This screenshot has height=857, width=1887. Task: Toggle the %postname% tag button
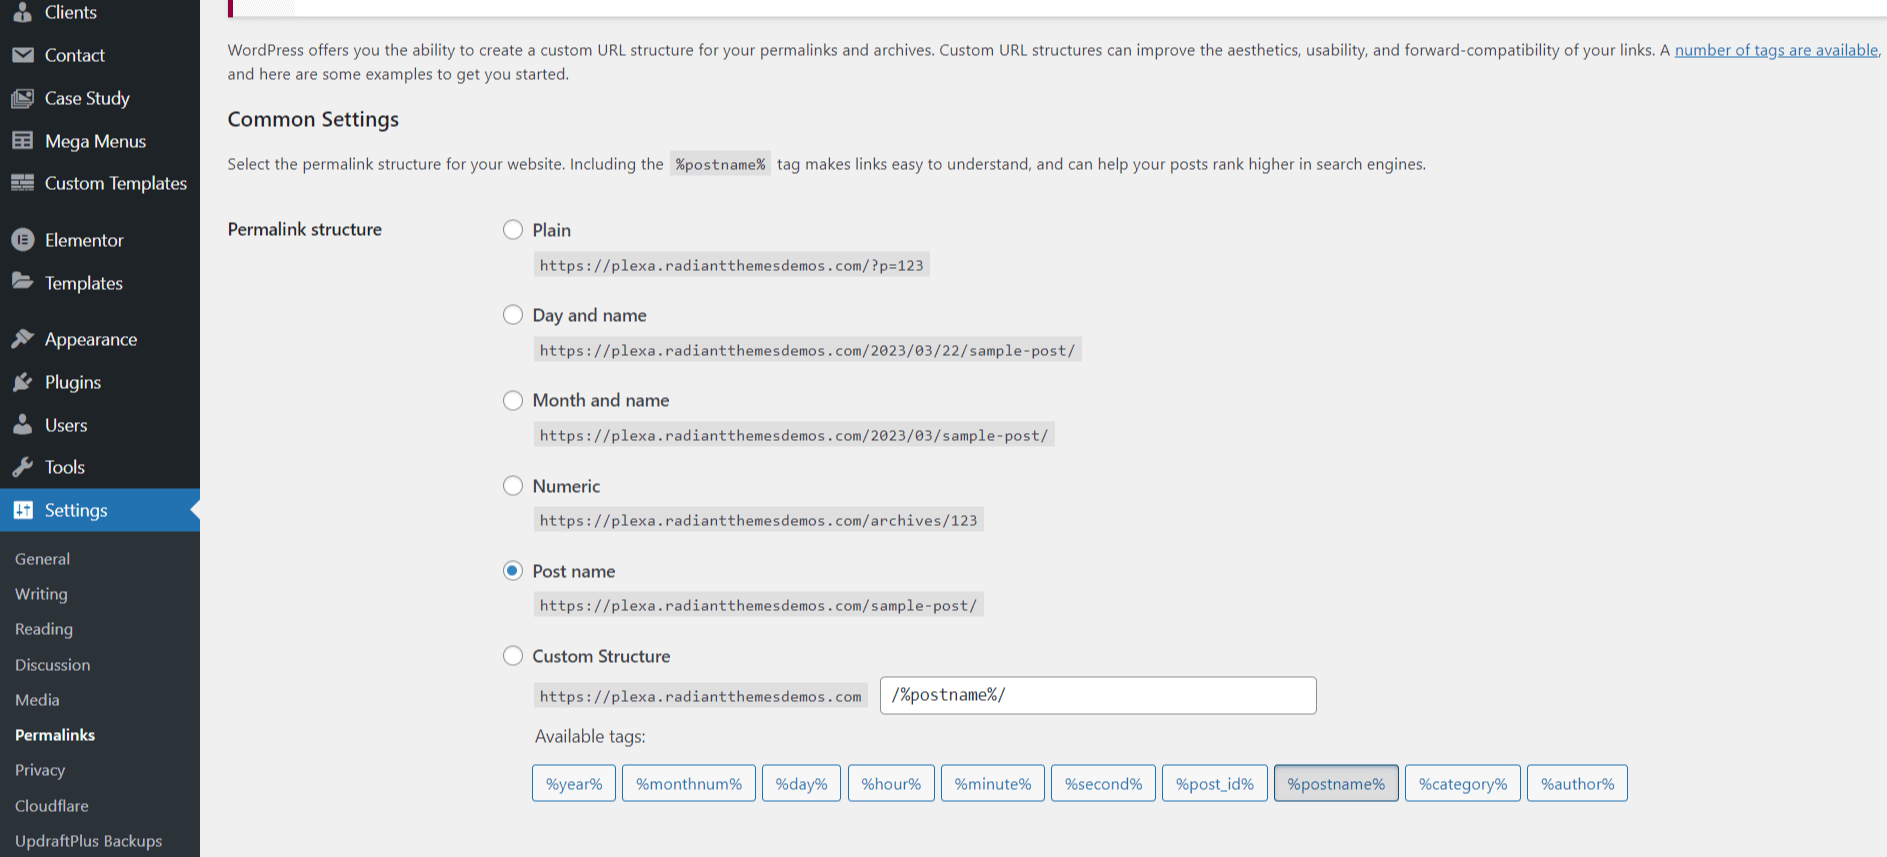click(x=1336, y=783)
